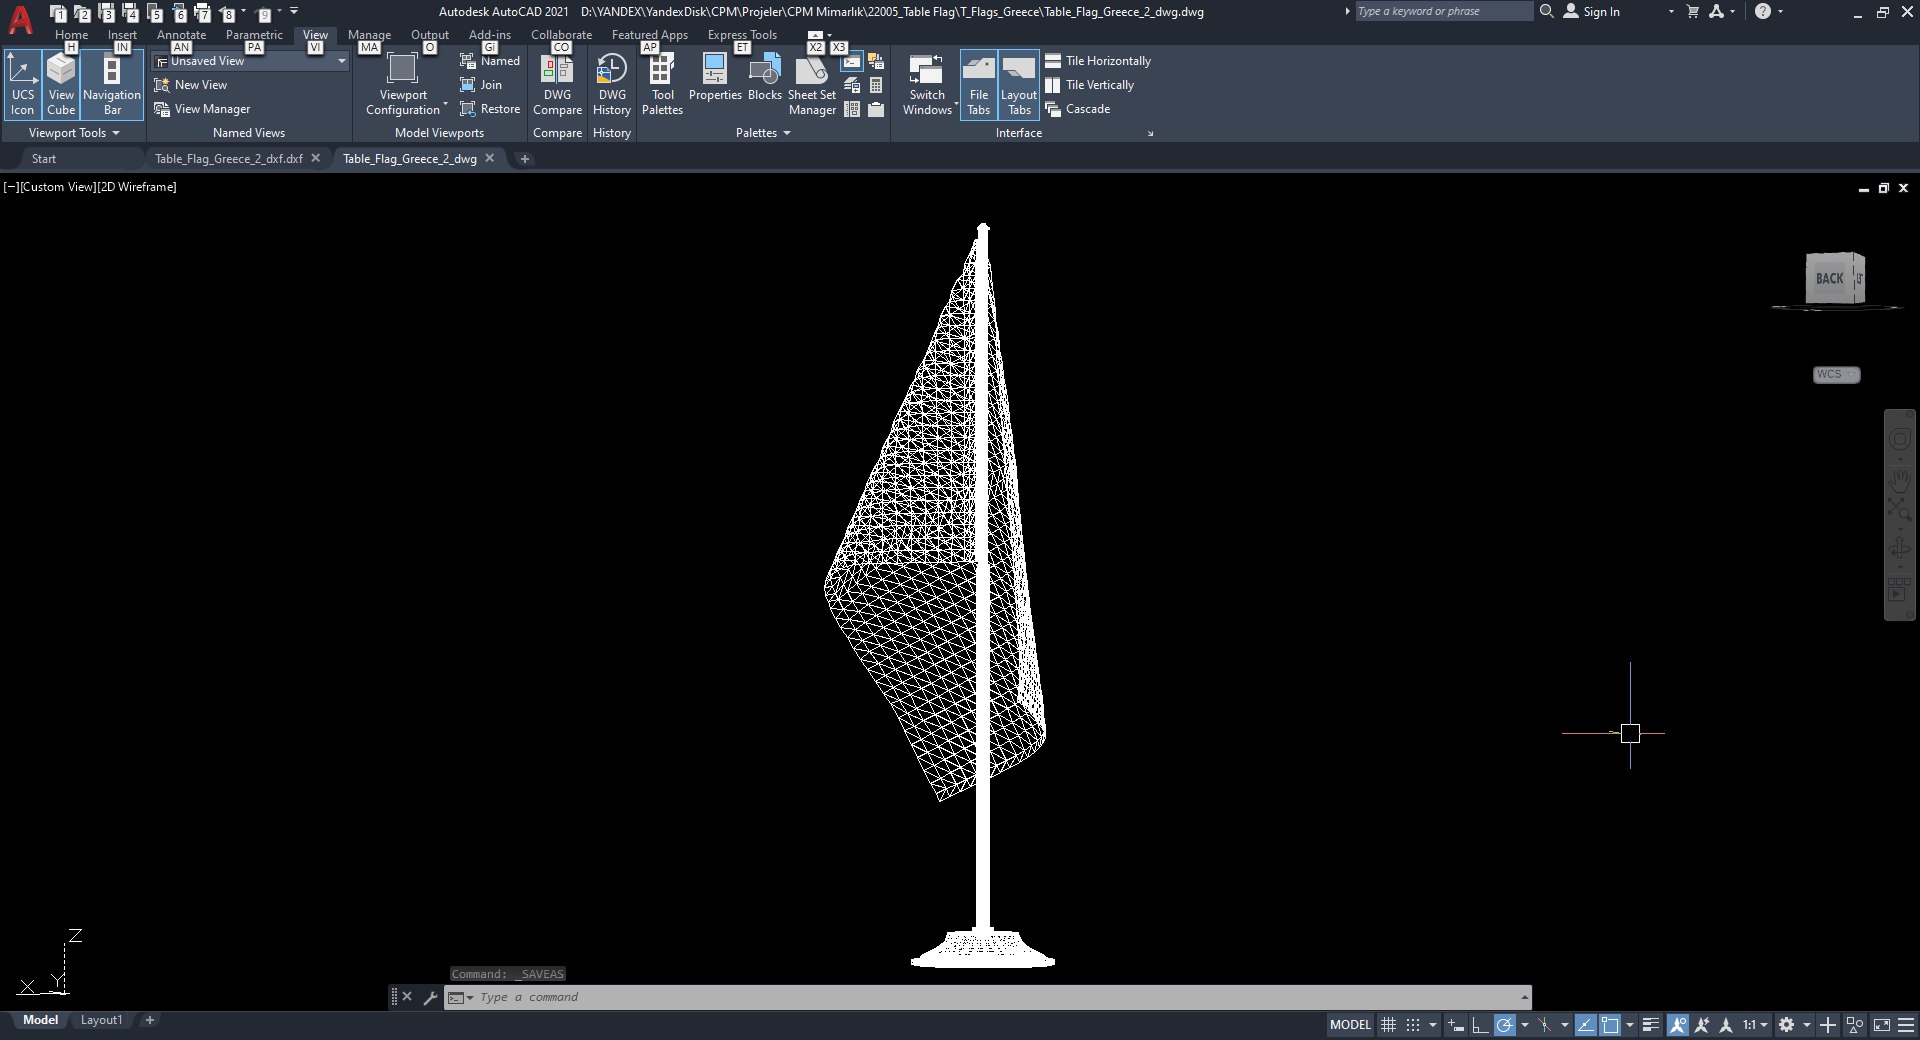Click the Switch Windows icon
The image size is (1920, 1040).
pyautogui.click(x=926, y=69)
